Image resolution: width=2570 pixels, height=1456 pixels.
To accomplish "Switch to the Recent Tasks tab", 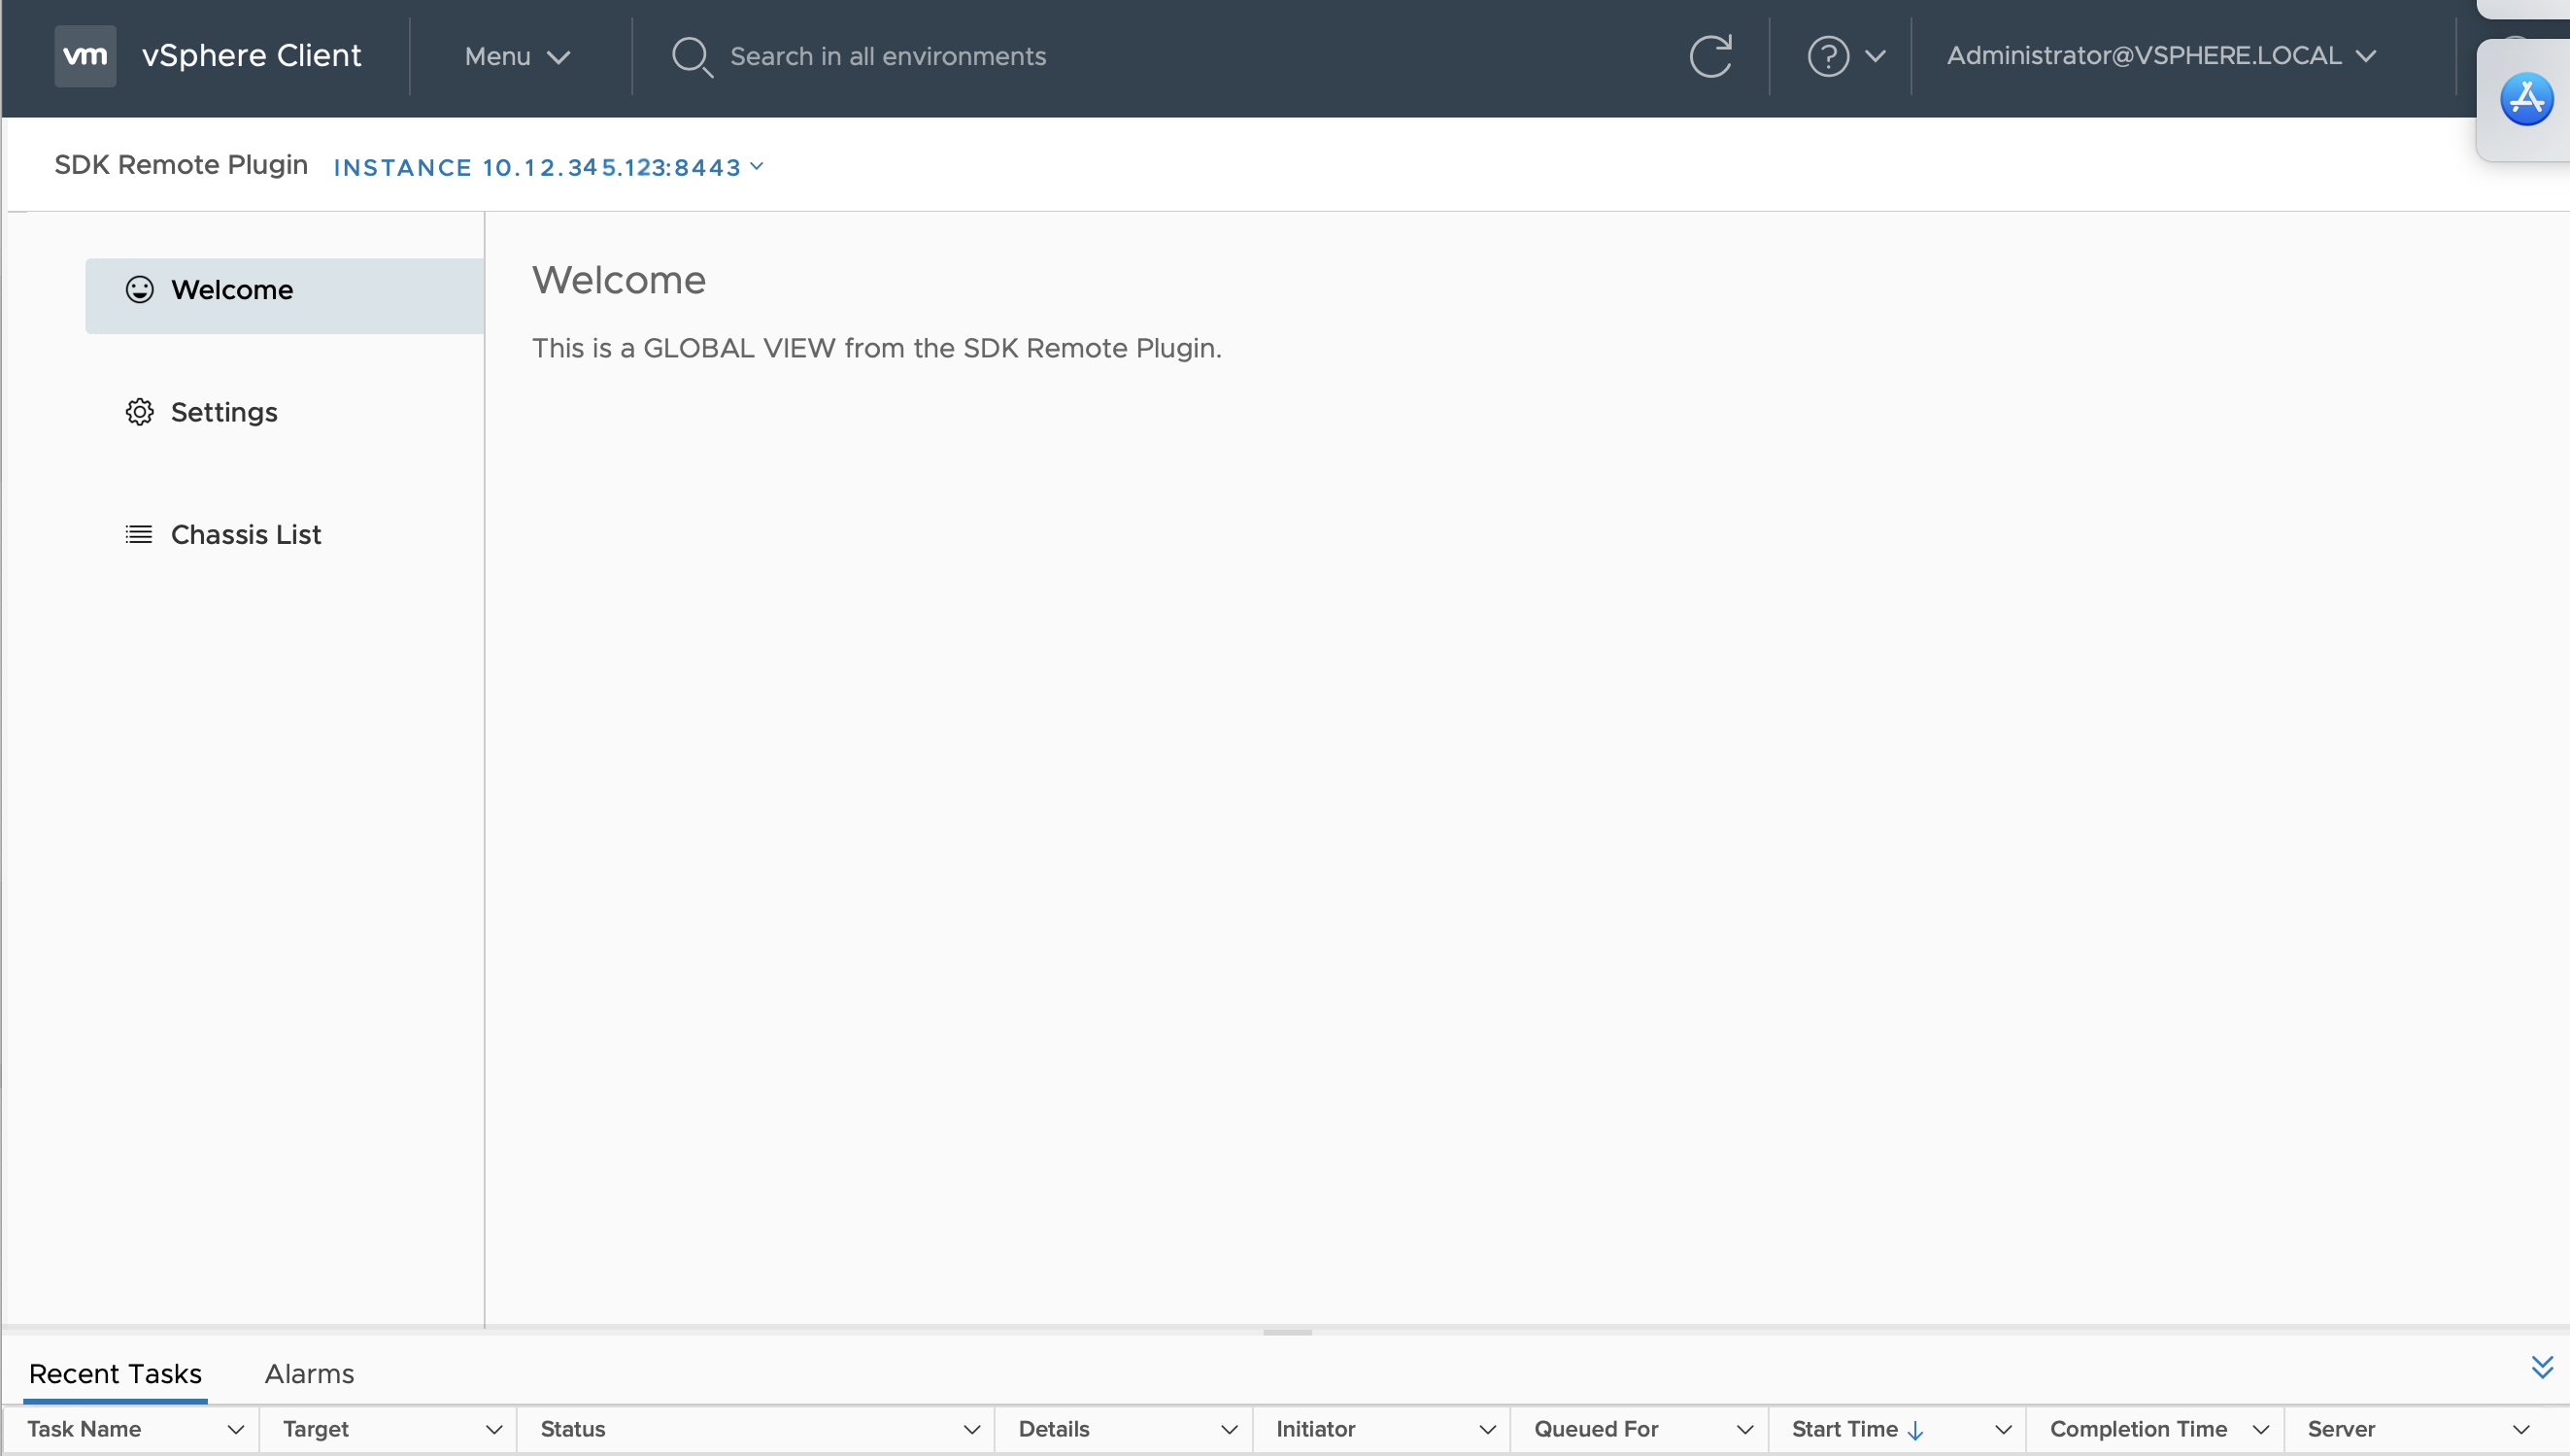I will [x=116, y=1374].
